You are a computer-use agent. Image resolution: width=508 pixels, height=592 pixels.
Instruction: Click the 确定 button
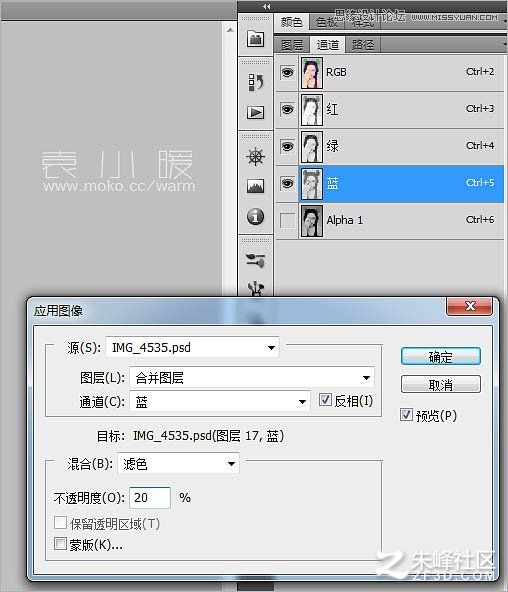(x=440, y=356)
